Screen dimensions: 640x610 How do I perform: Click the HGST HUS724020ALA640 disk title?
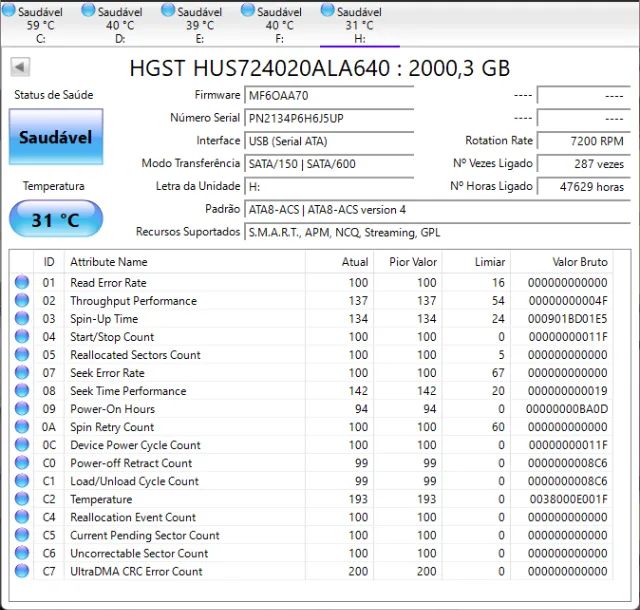tap(320, 68)
